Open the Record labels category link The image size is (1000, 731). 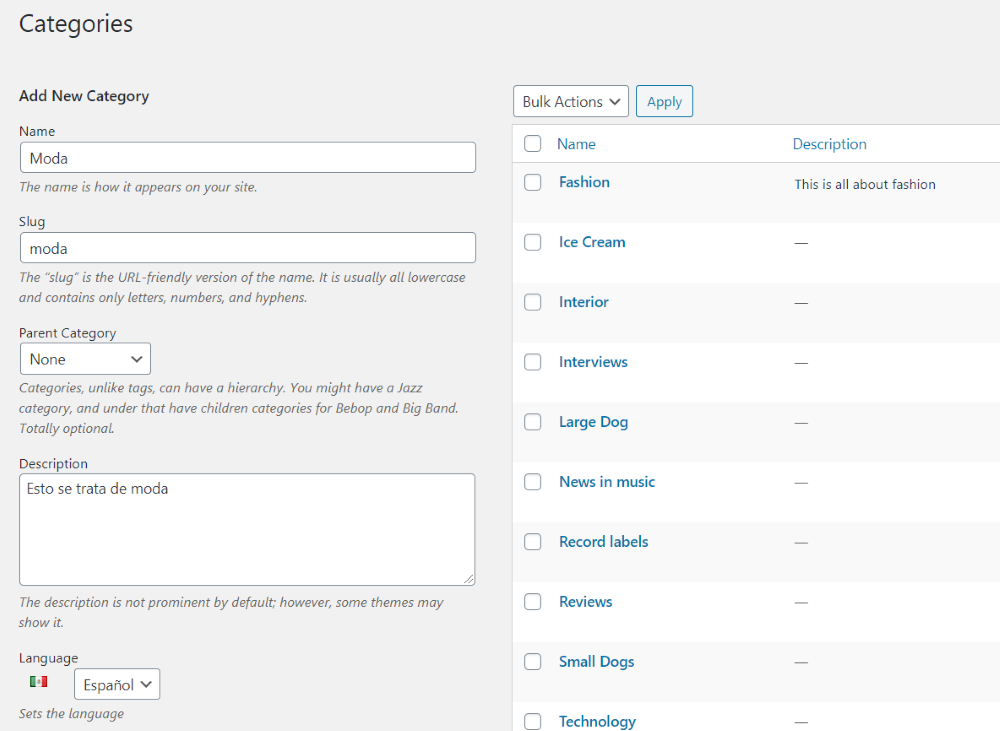point(603,542)
